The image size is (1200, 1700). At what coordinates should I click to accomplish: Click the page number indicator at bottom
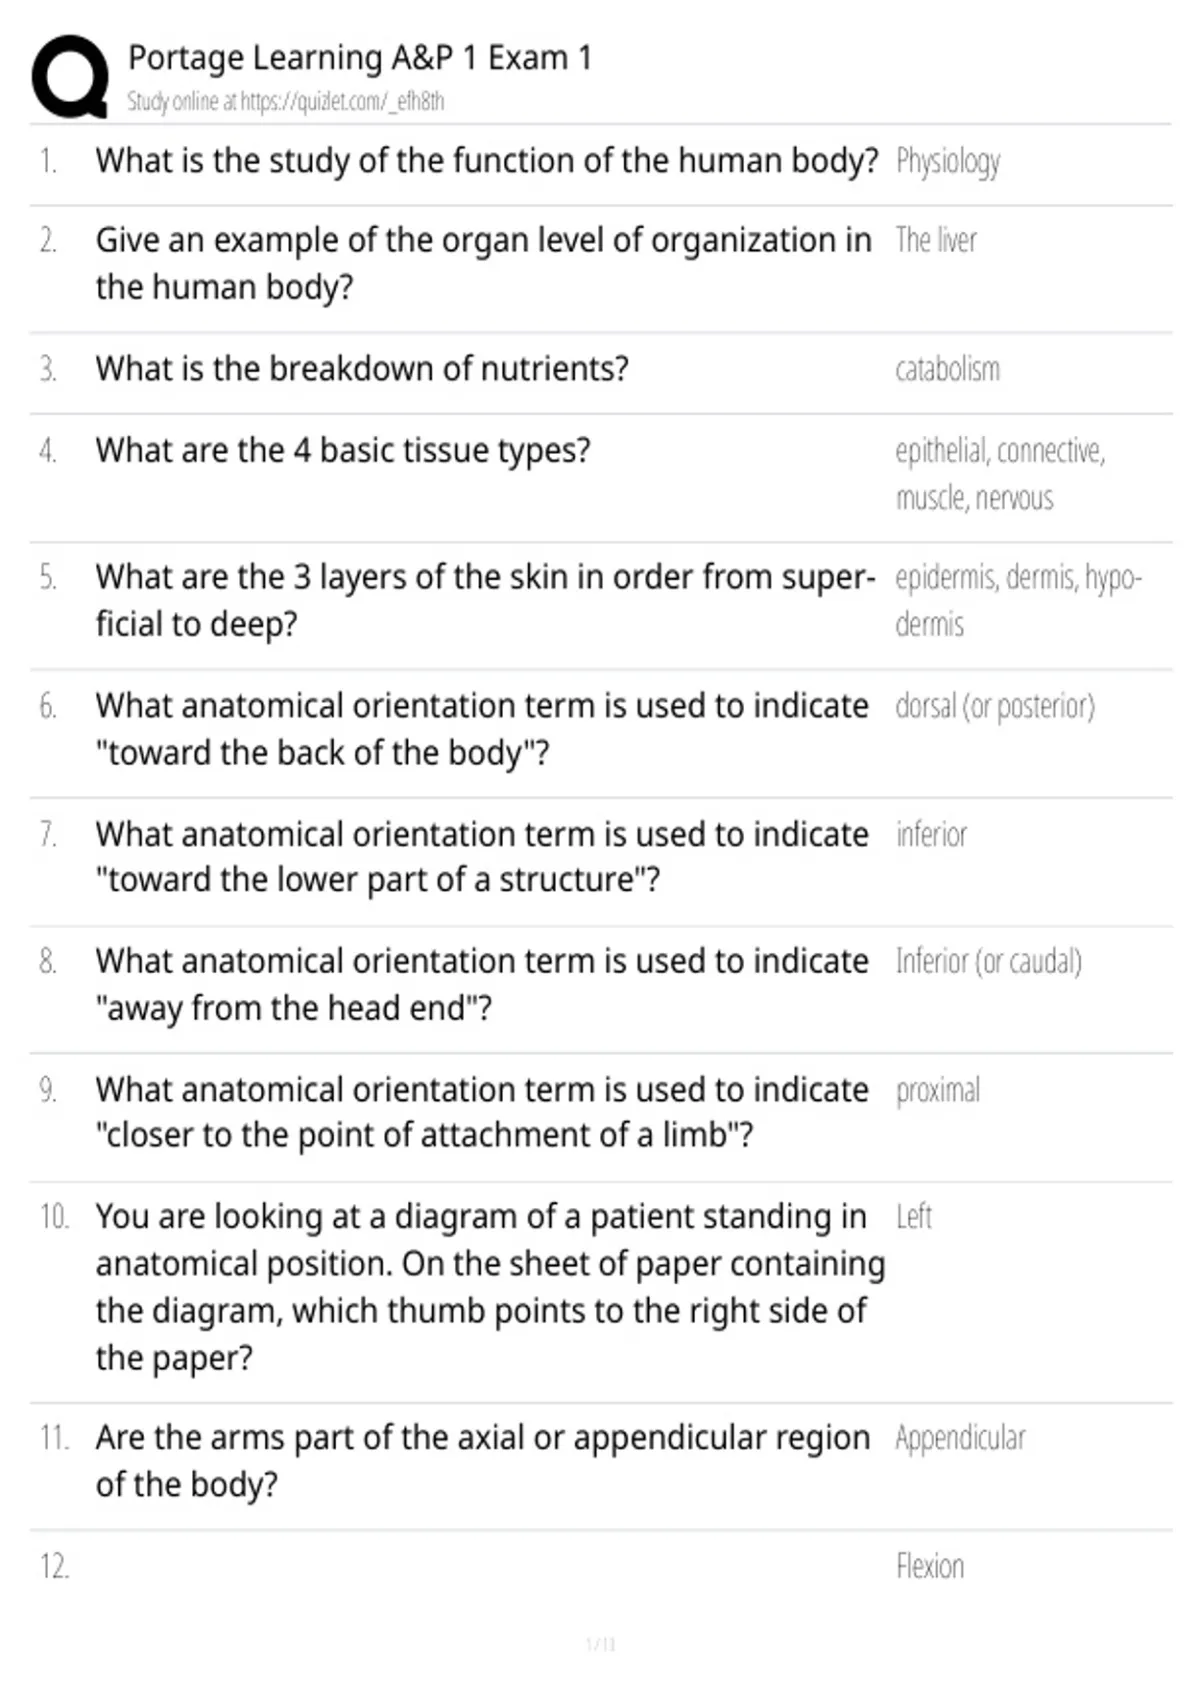(x=600, y=1644)
